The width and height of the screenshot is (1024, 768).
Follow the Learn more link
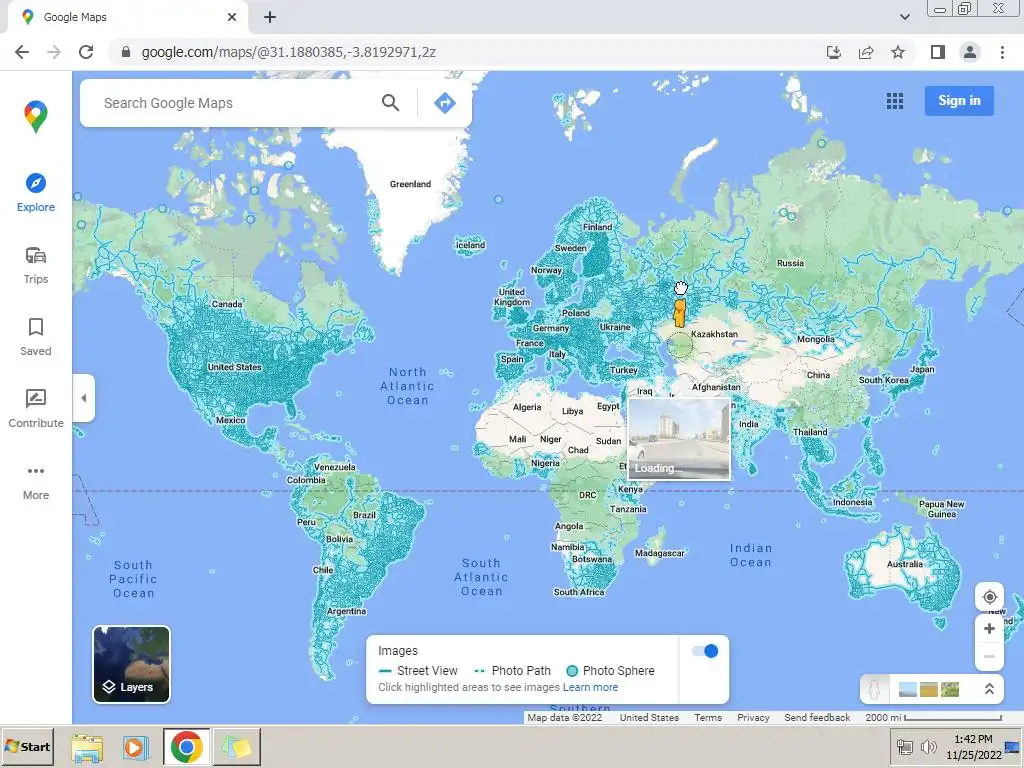(590, 687)
